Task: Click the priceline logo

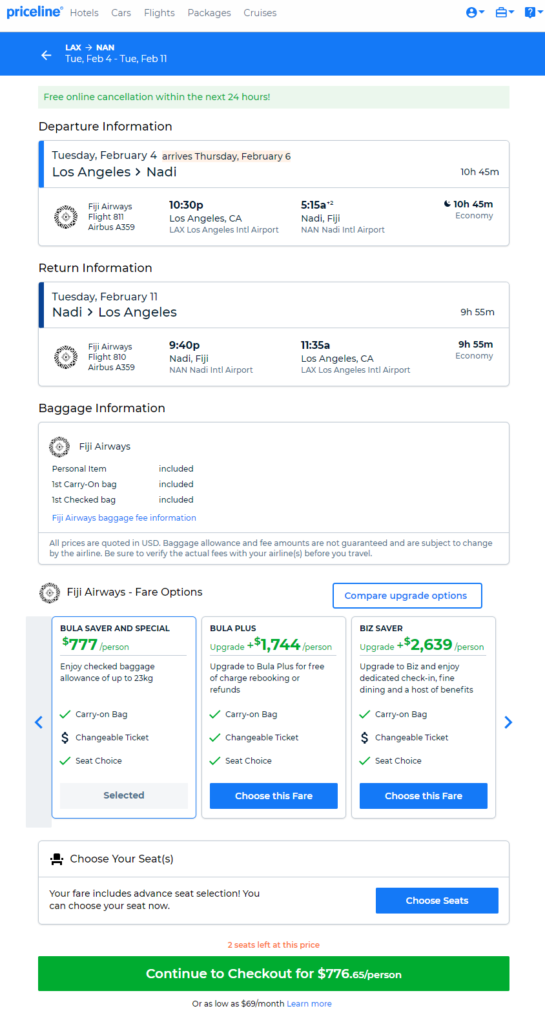Action: pos(35,12)
